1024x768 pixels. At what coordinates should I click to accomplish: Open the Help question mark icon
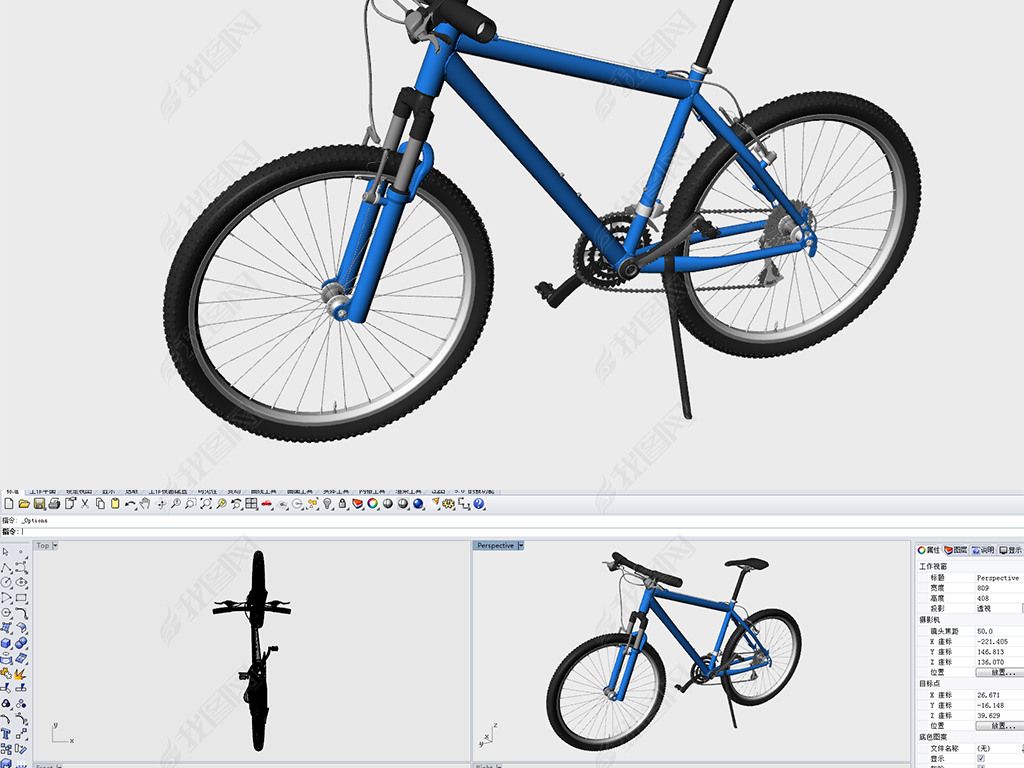(479, 504)
